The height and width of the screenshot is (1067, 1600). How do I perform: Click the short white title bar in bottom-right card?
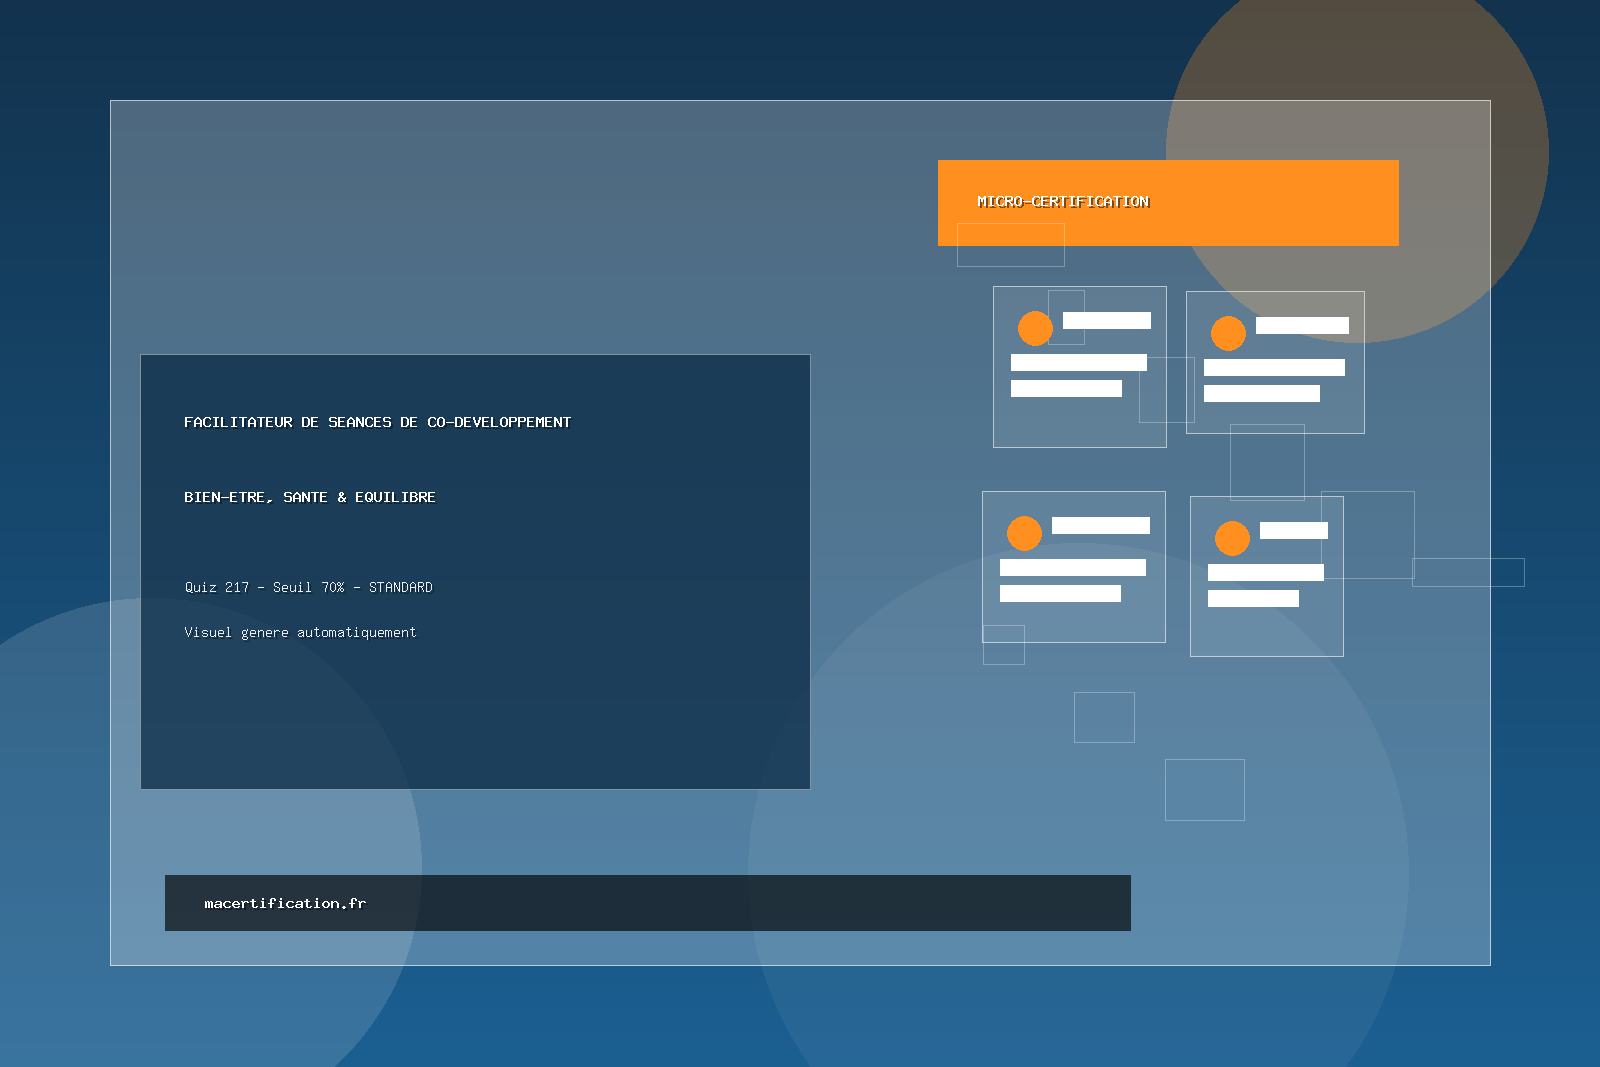click(x=1293, y=530)
